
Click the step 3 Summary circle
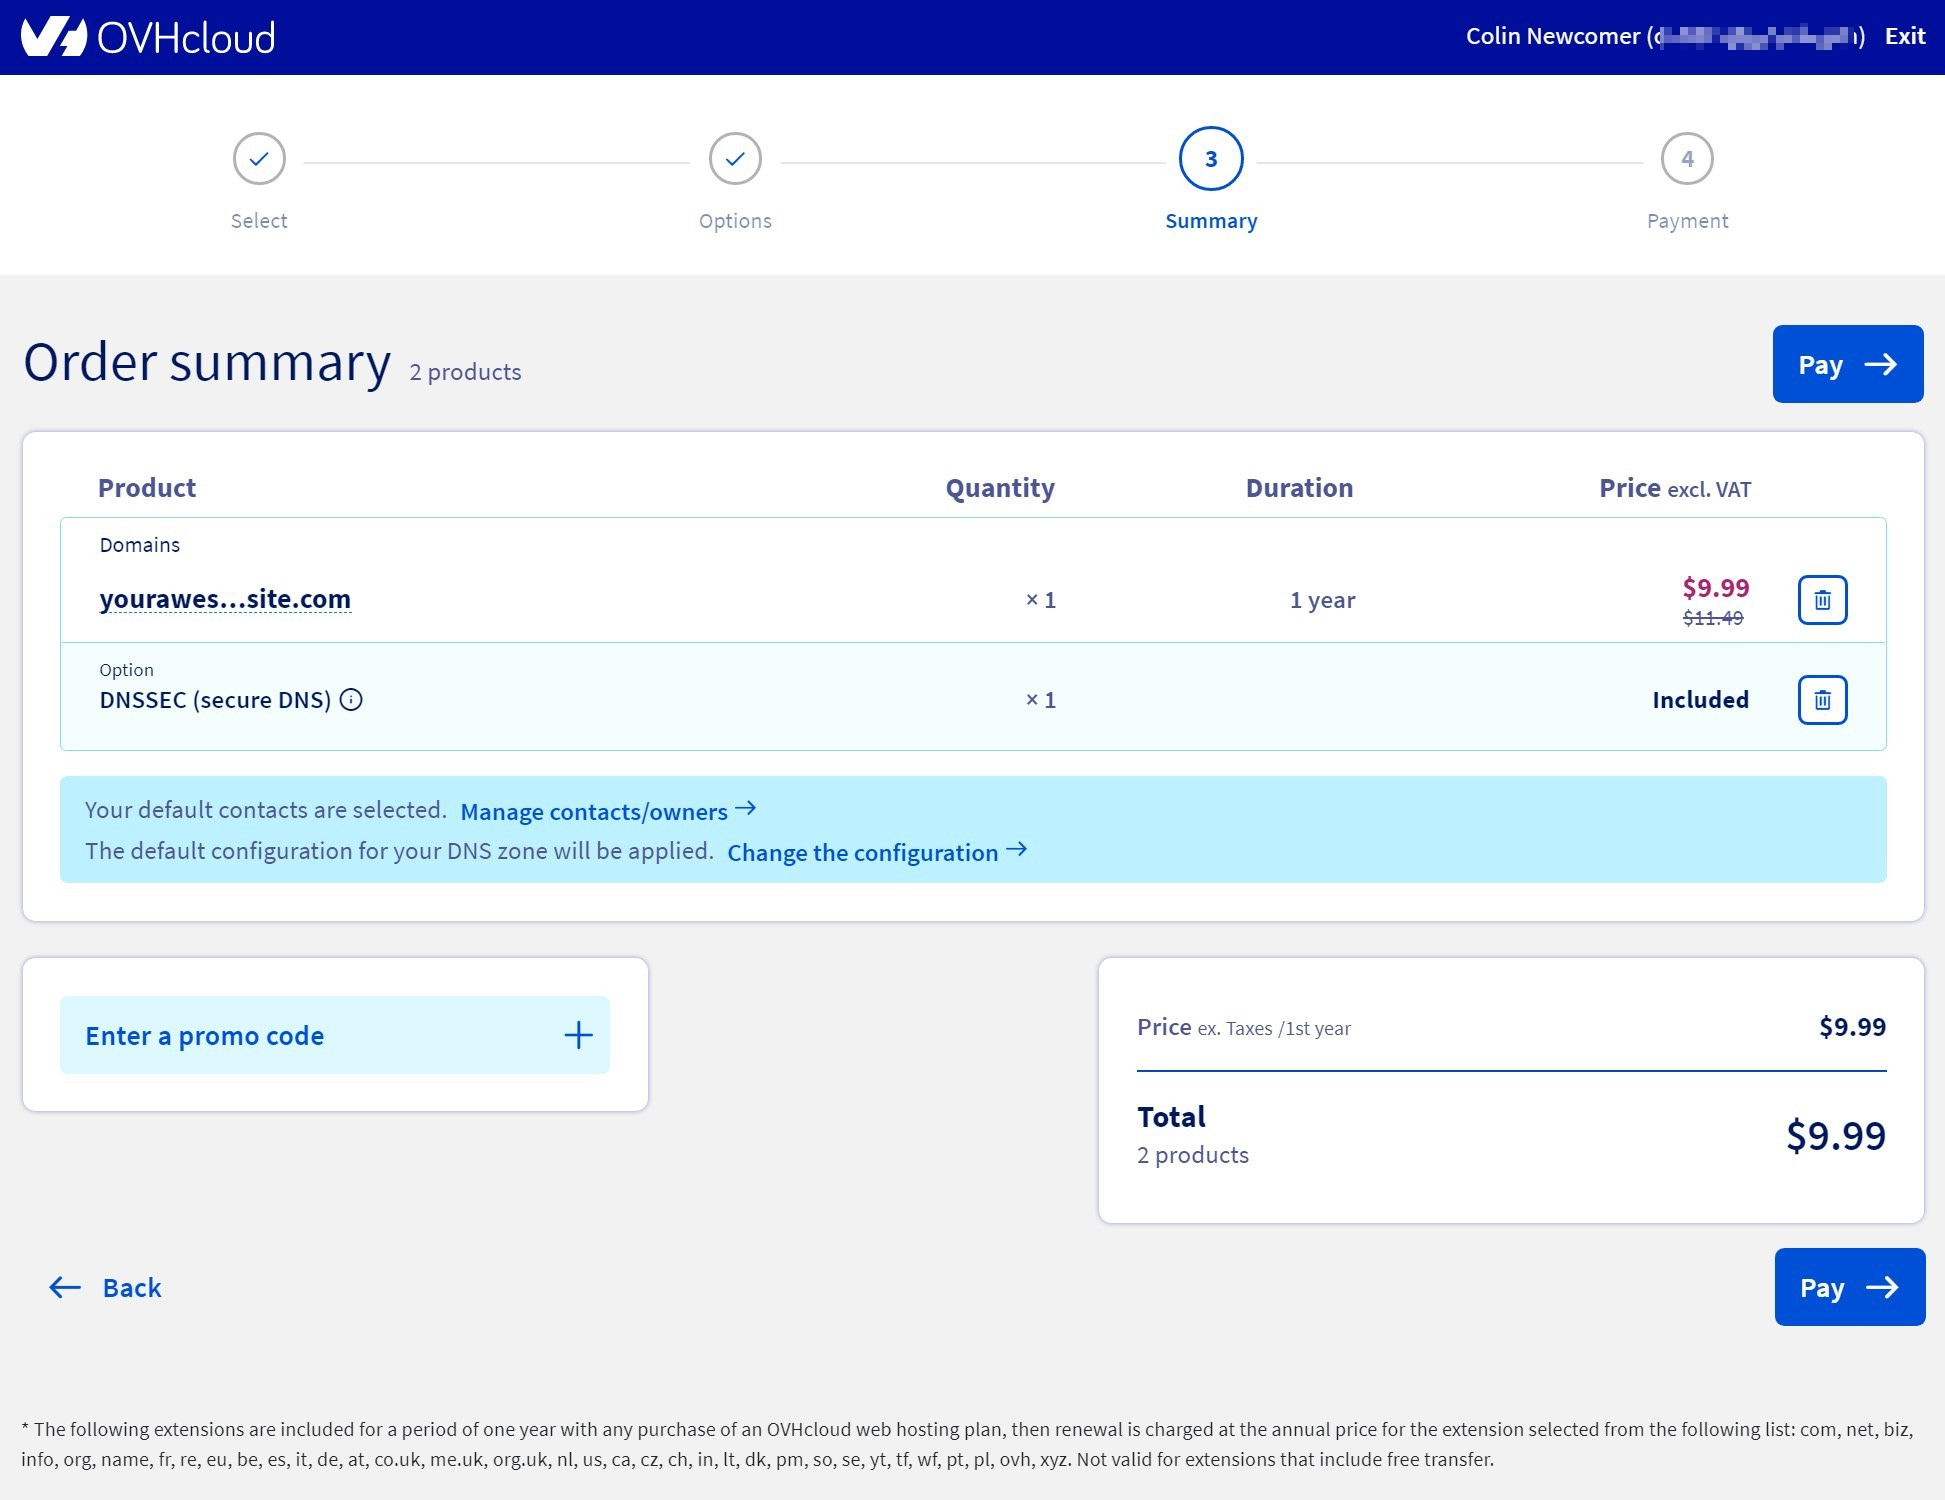(1211, 159)
